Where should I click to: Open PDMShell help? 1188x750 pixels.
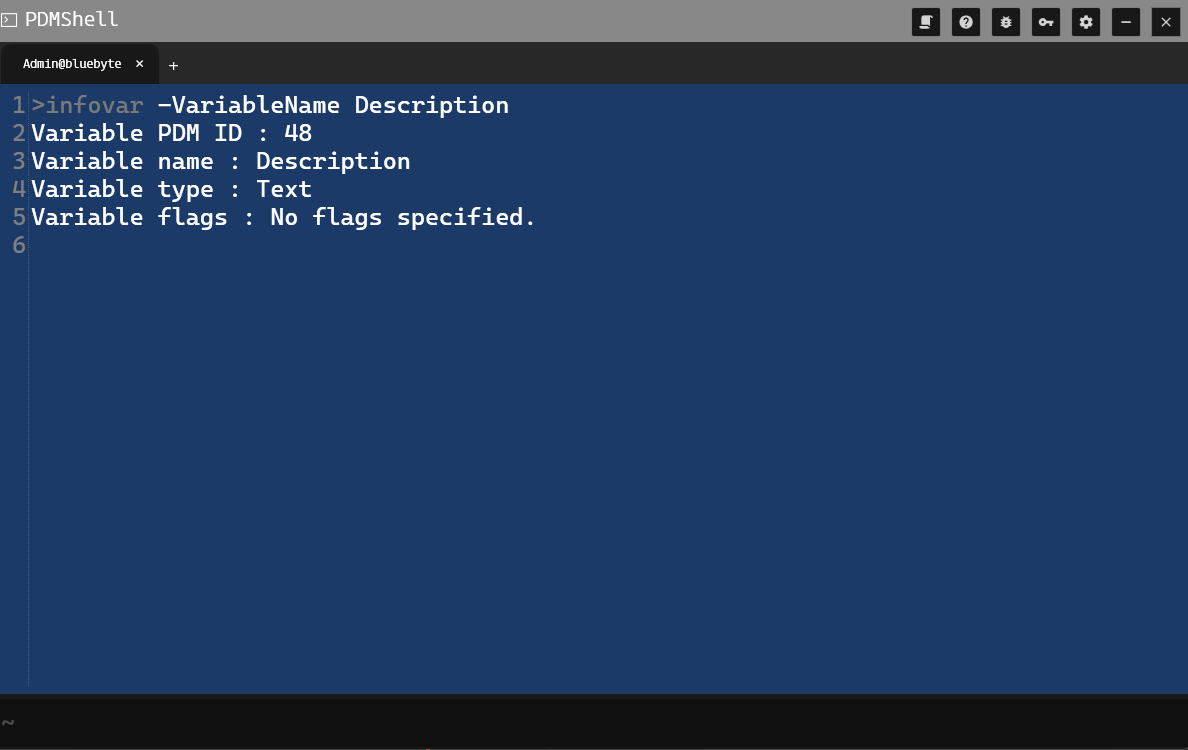coord(966,21)
